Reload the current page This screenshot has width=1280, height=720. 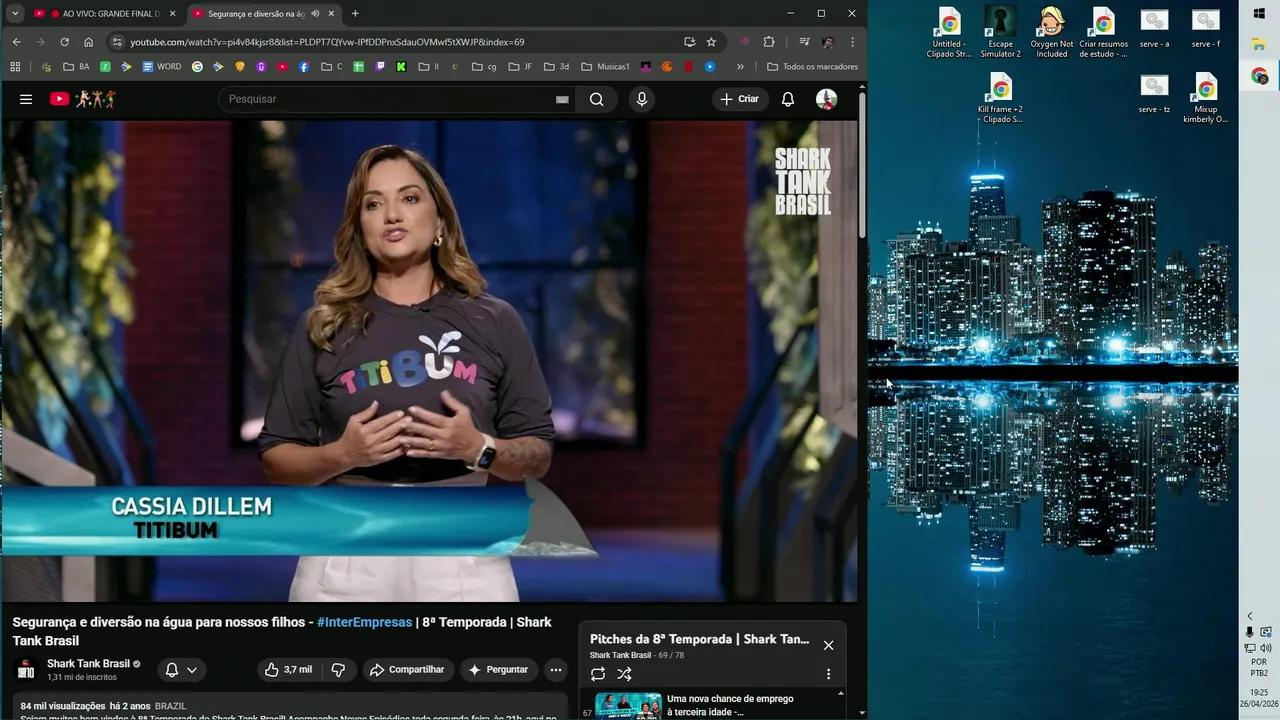[x=64, y=42]
